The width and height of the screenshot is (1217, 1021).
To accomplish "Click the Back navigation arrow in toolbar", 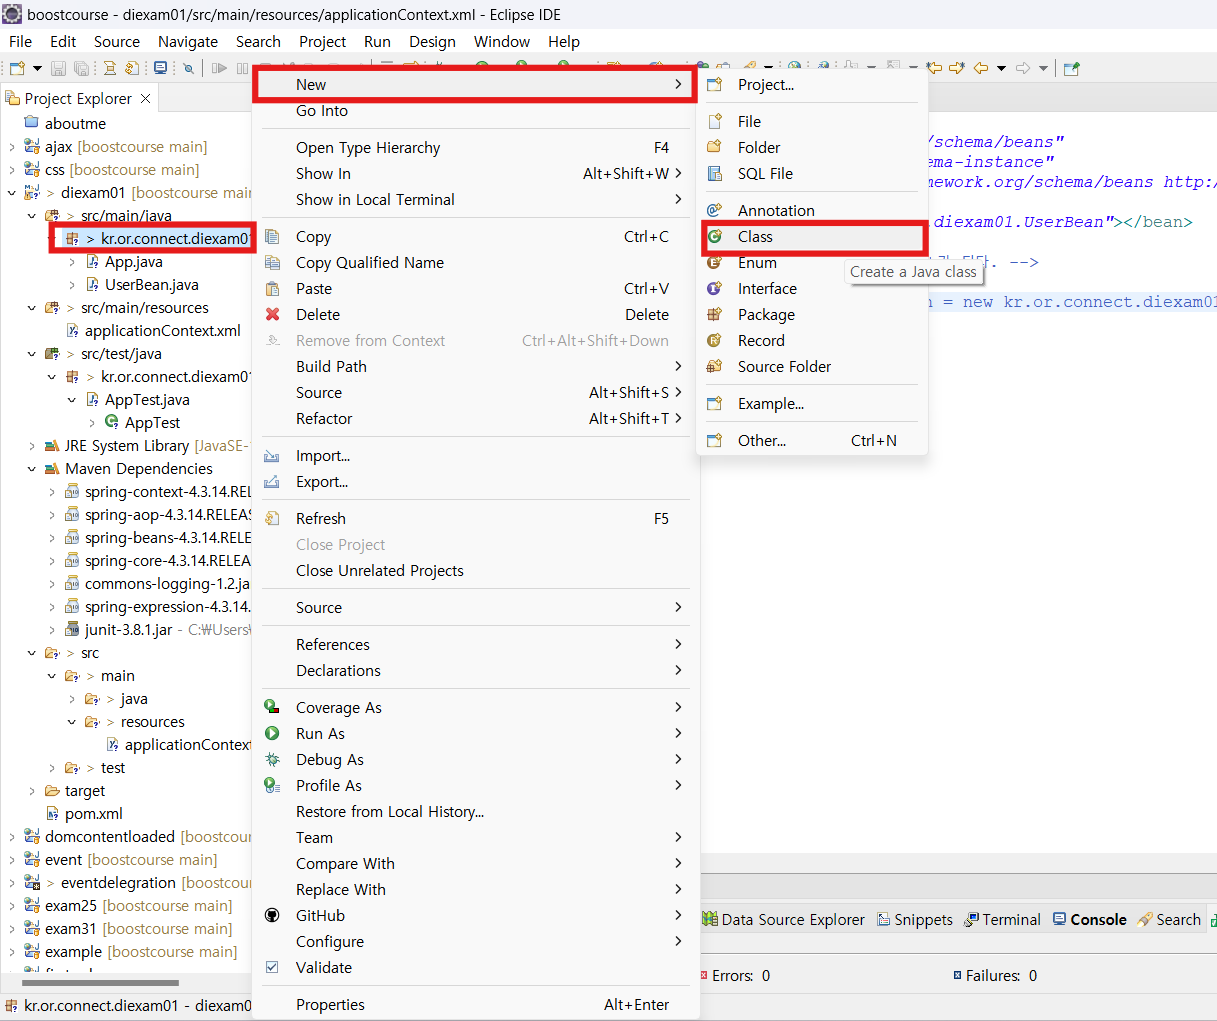I will coord(980,68).
